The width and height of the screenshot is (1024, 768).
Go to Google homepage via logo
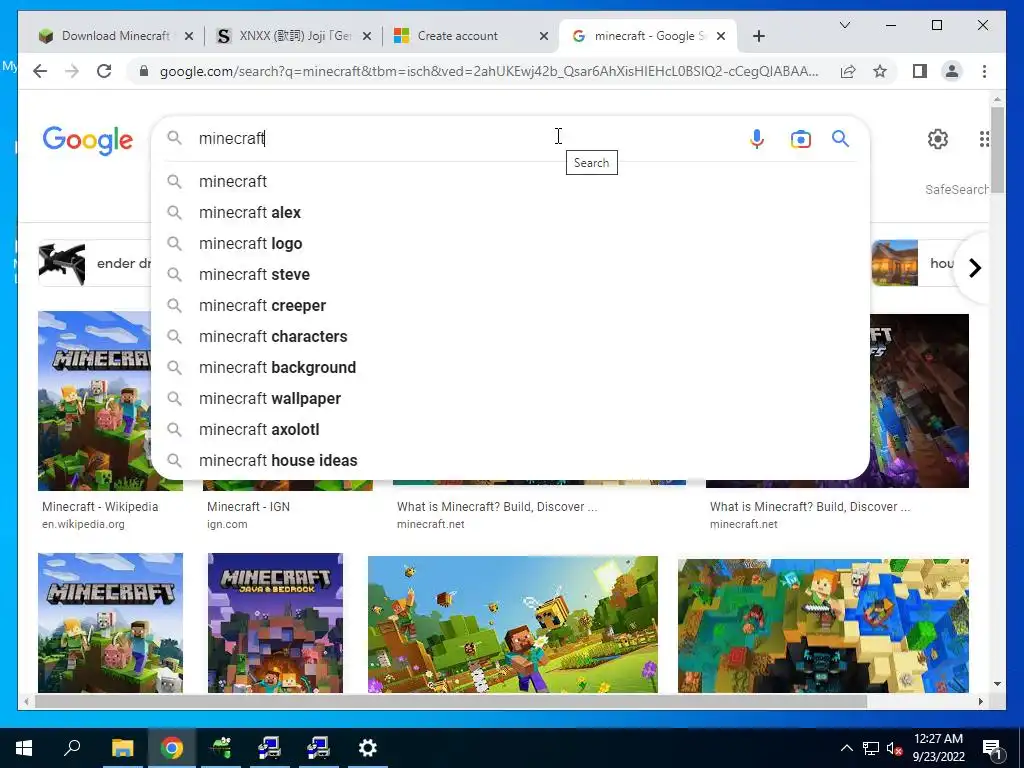pyautogui.click(x=88, y=140)
